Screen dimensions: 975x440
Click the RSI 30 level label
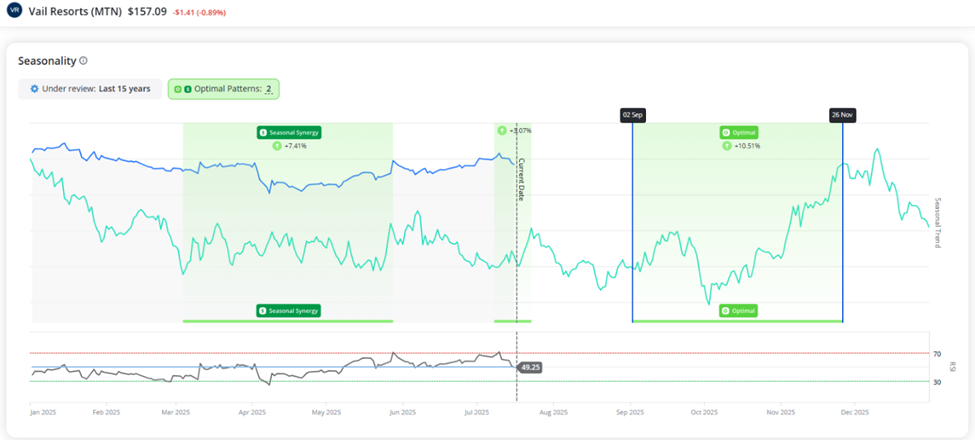click(937, 382)
